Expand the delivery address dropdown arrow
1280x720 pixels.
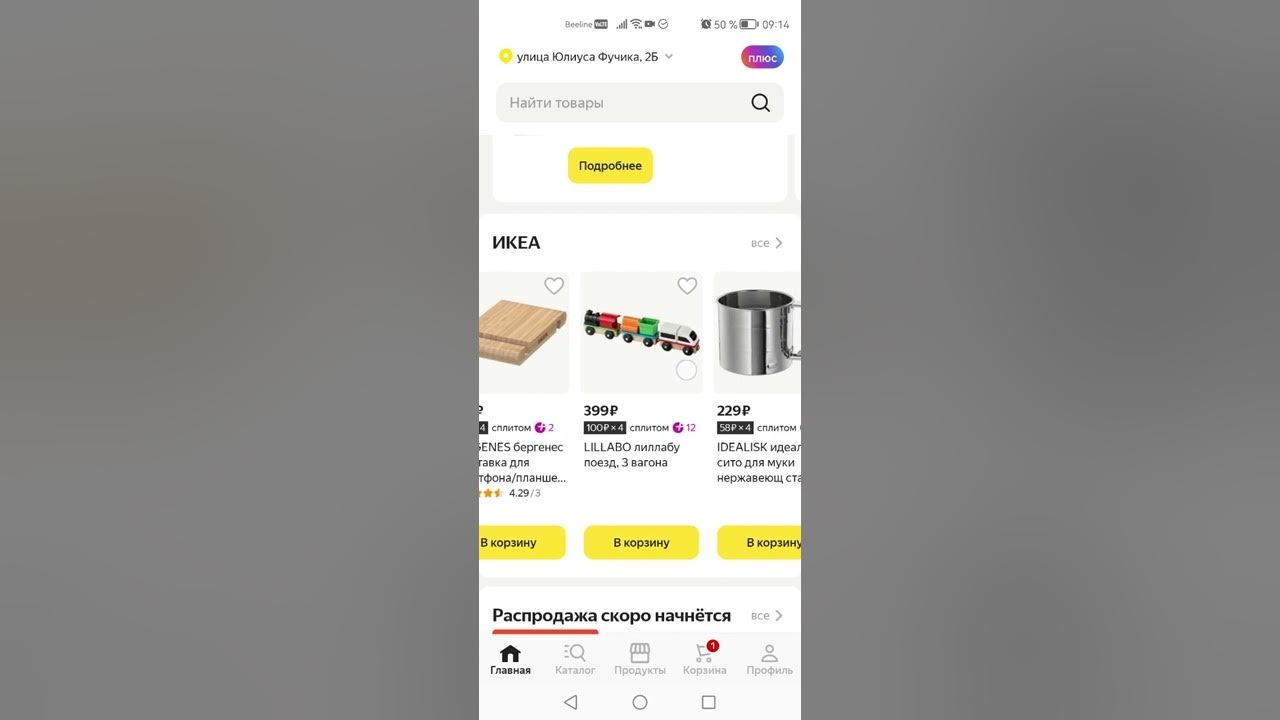(x=669, y=56)
